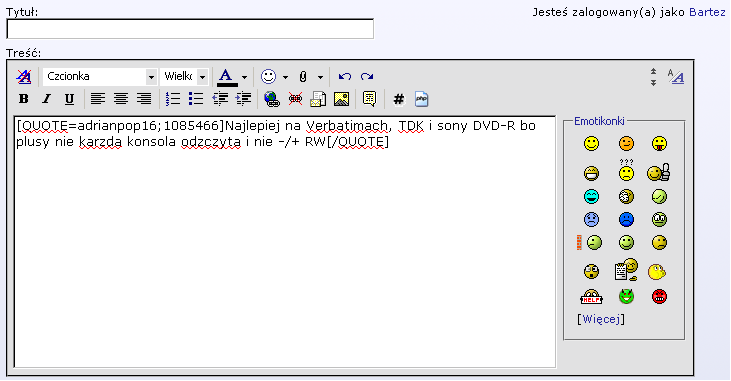Viewport: 731px width, 381px height.
Task: Click inside the Tytuł input field
Action: click(x=190, y=29)
